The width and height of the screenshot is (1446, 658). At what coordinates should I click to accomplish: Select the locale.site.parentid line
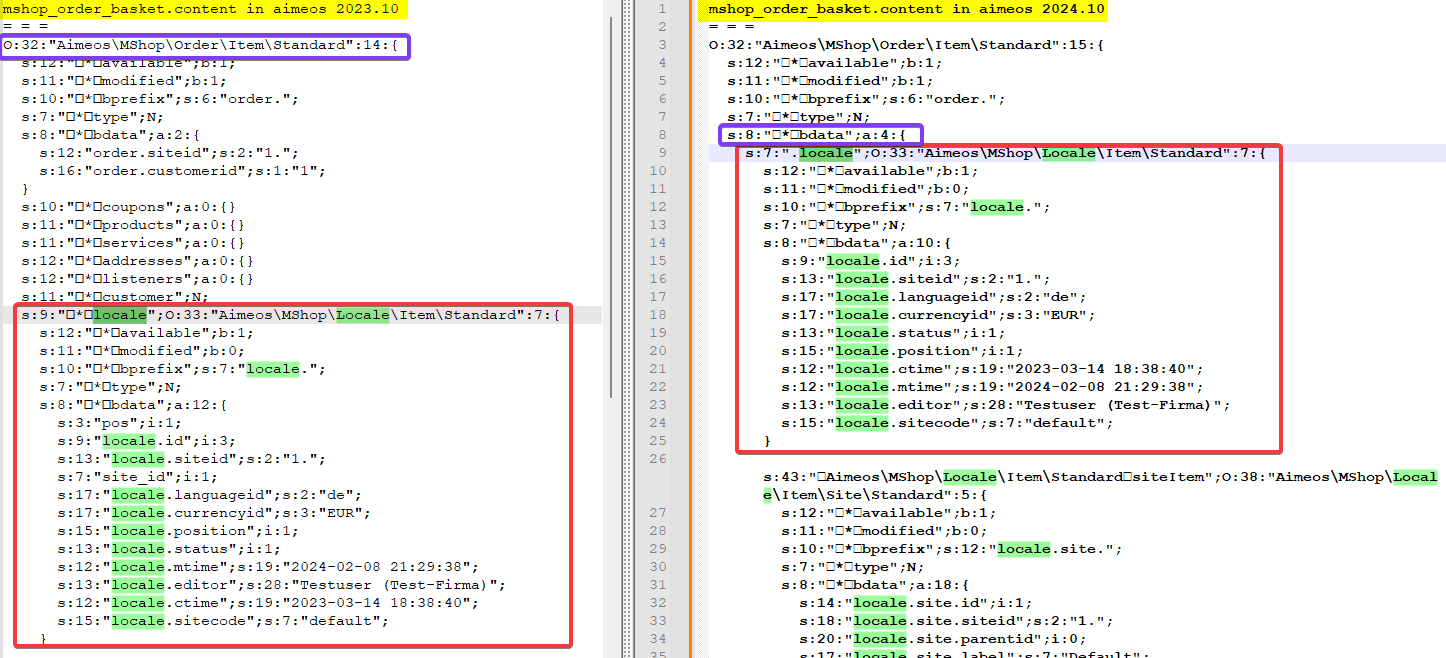(943, 639)
